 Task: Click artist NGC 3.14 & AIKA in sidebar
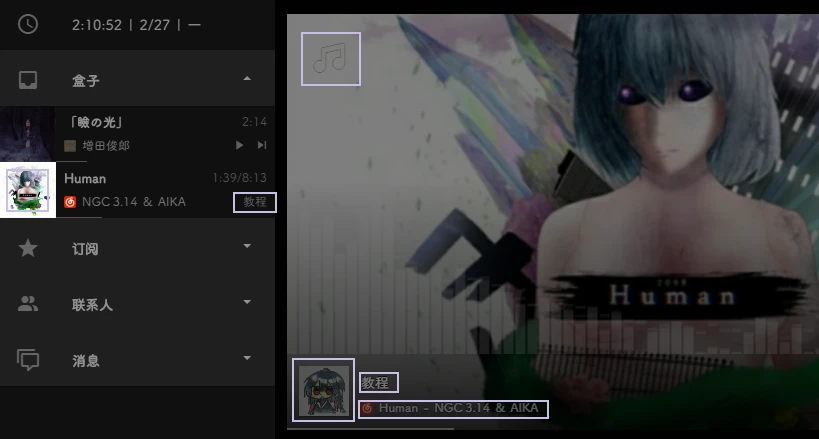(134, 202)
